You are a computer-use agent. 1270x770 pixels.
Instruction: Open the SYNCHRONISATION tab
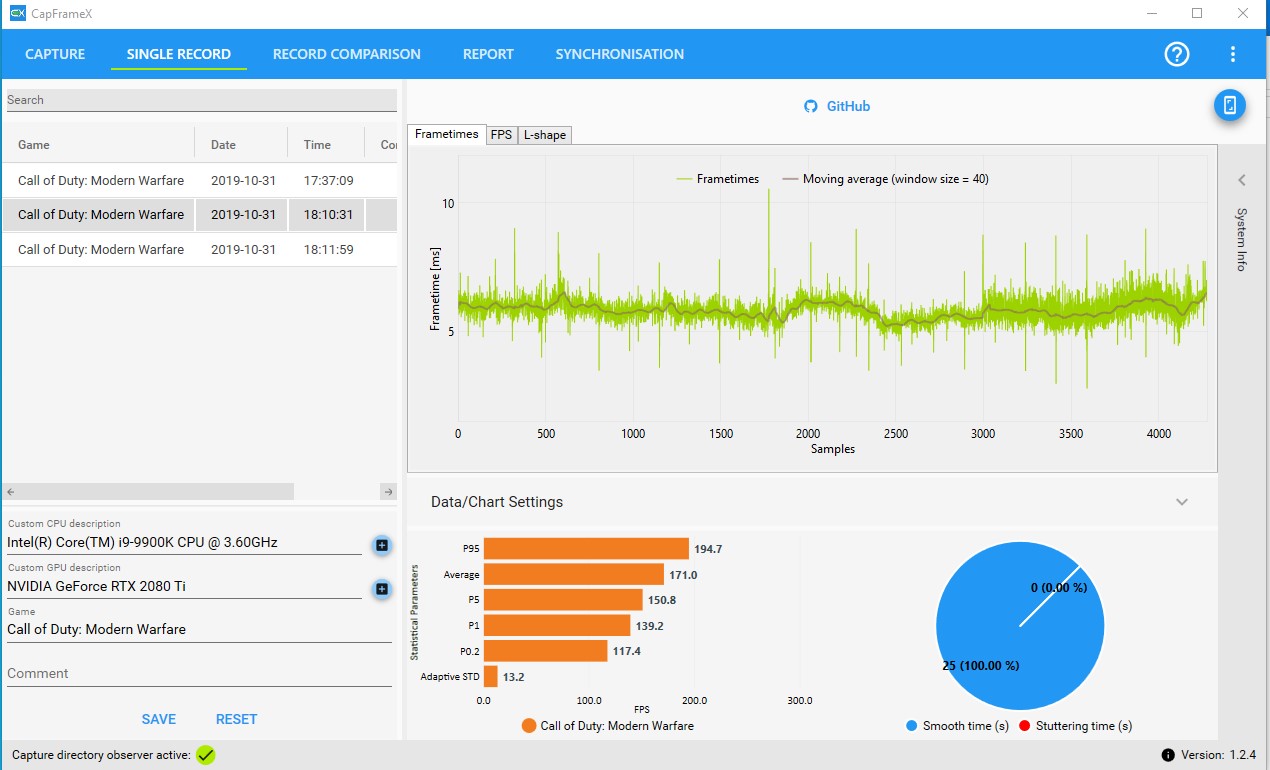(x=620, y=54)
